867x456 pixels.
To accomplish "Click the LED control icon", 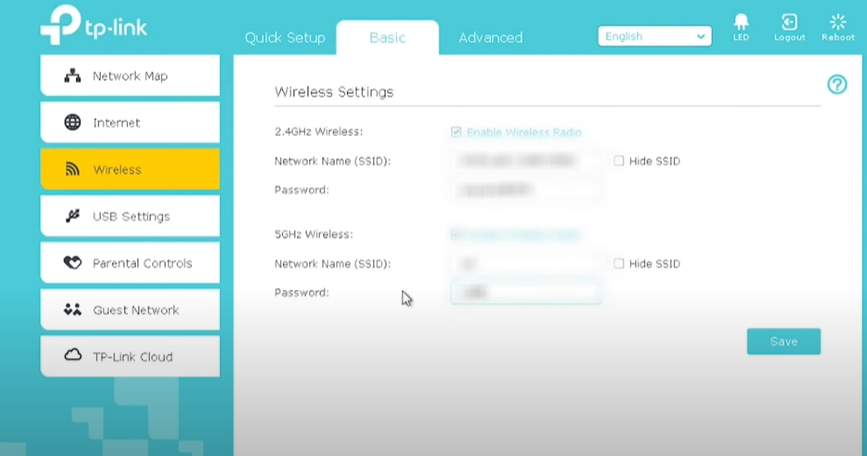I will pyautogui.click(x=740, y=22).
